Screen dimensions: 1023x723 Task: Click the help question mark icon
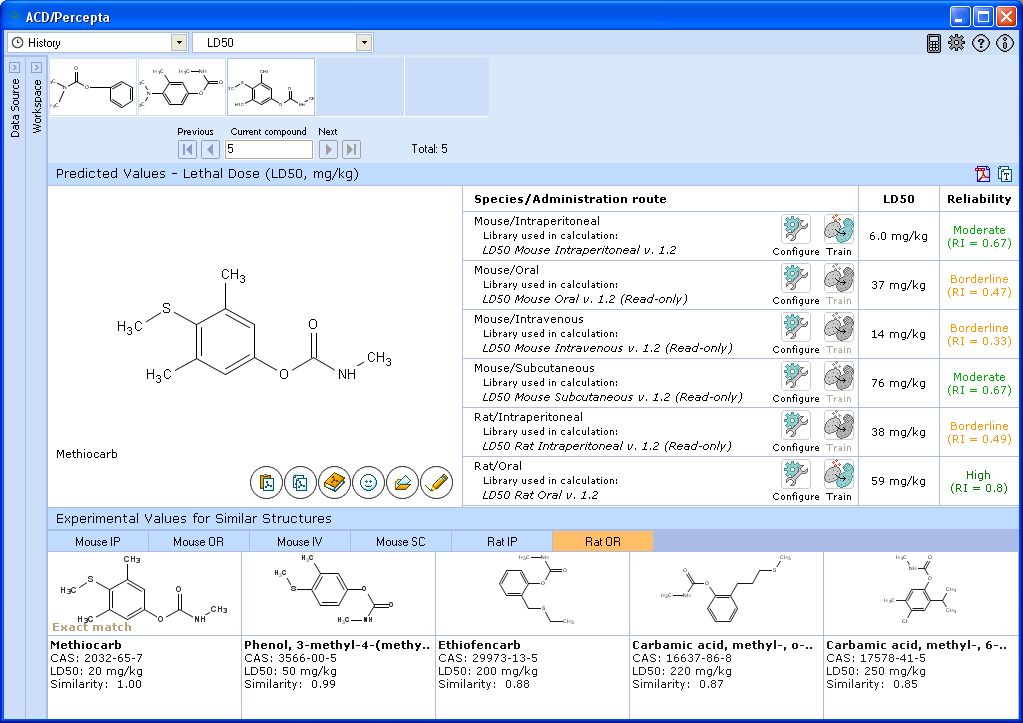point(981,43)
